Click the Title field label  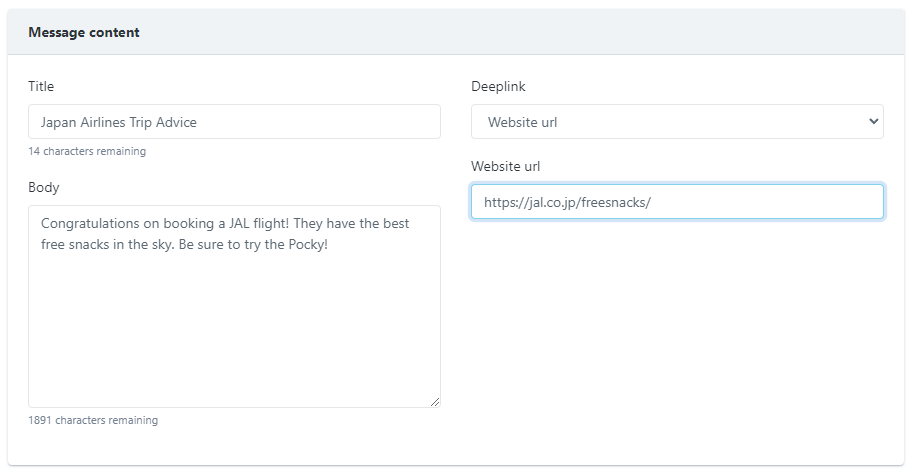pyautogui.click(x=41, y=87)
